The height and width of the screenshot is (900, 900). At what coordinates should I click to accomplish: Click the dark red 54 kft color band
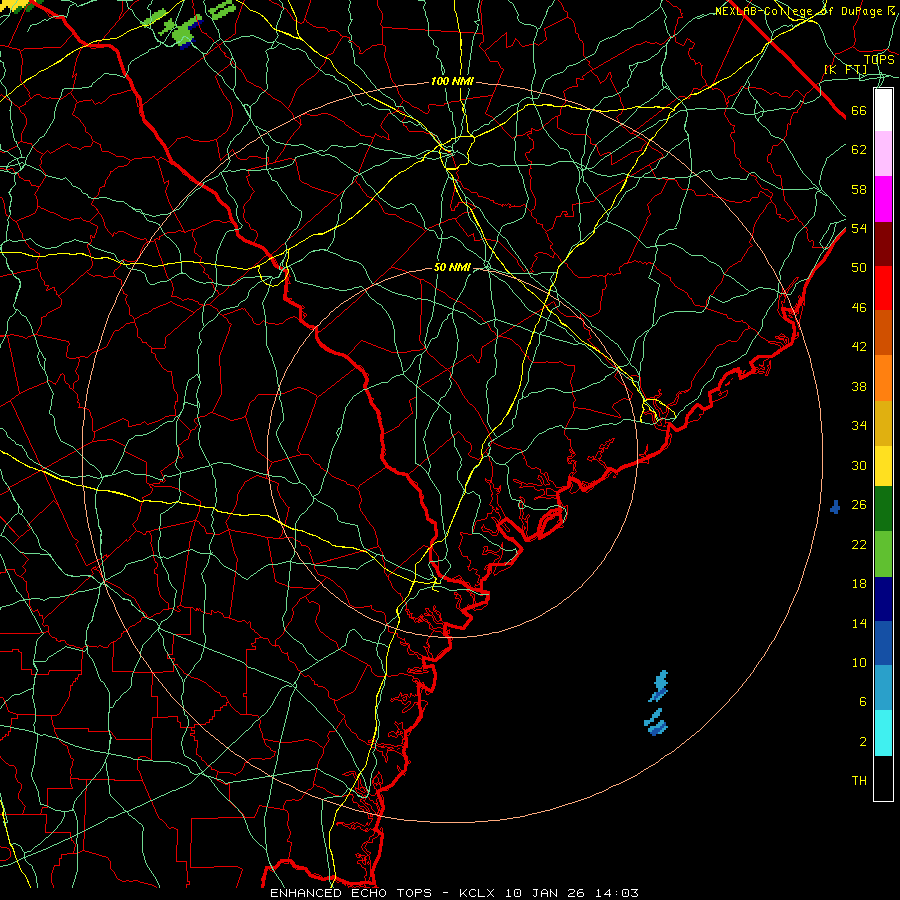[883, 243]
